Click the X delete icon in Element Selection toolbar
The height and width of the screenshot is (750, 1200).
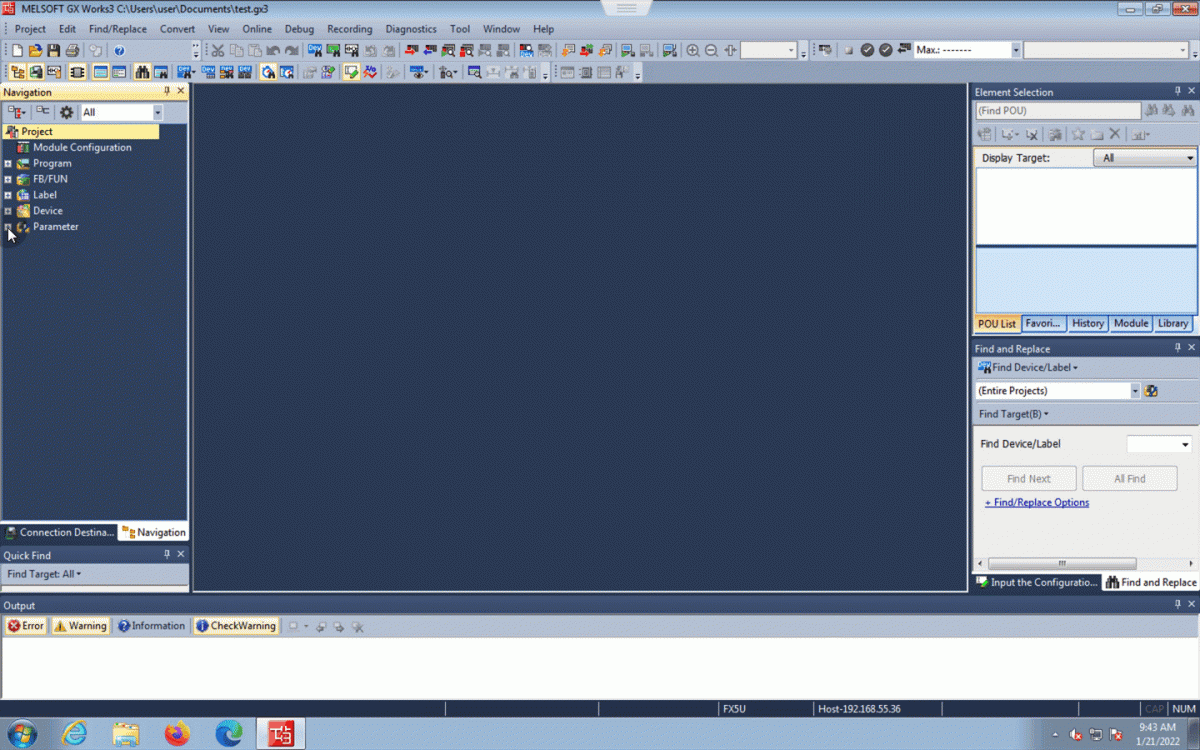coord(1115,134)
